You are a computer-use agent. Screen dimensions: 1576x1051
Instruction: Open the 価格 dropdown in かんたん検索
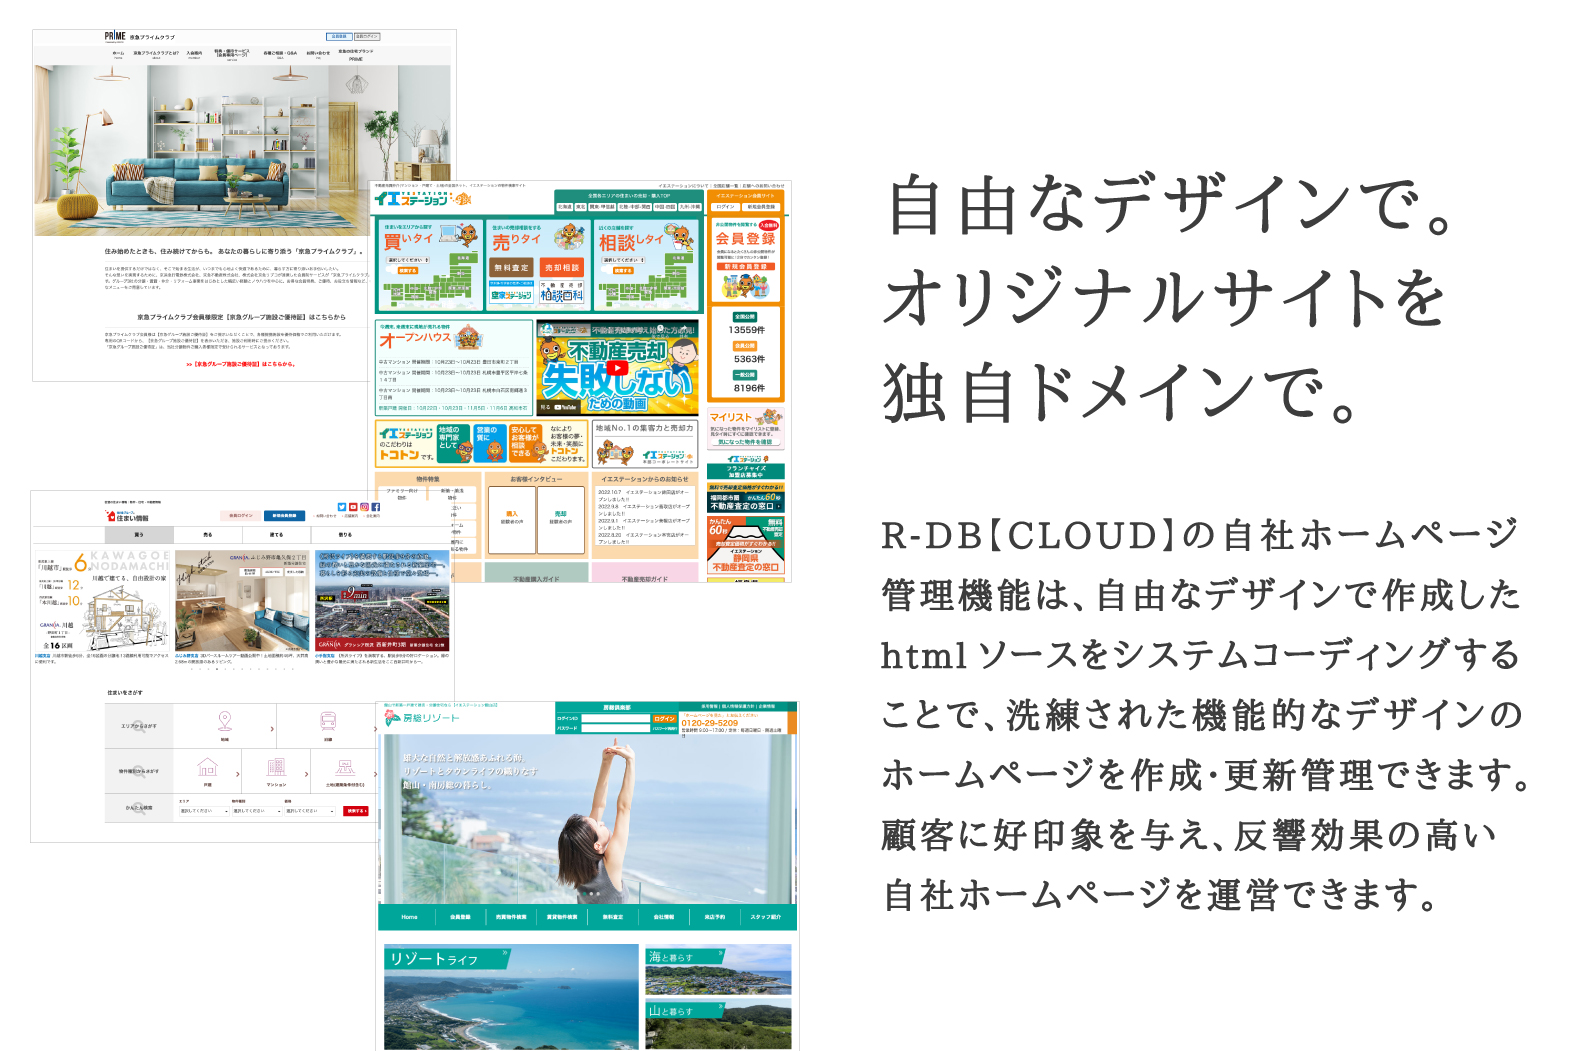[309, 811]
